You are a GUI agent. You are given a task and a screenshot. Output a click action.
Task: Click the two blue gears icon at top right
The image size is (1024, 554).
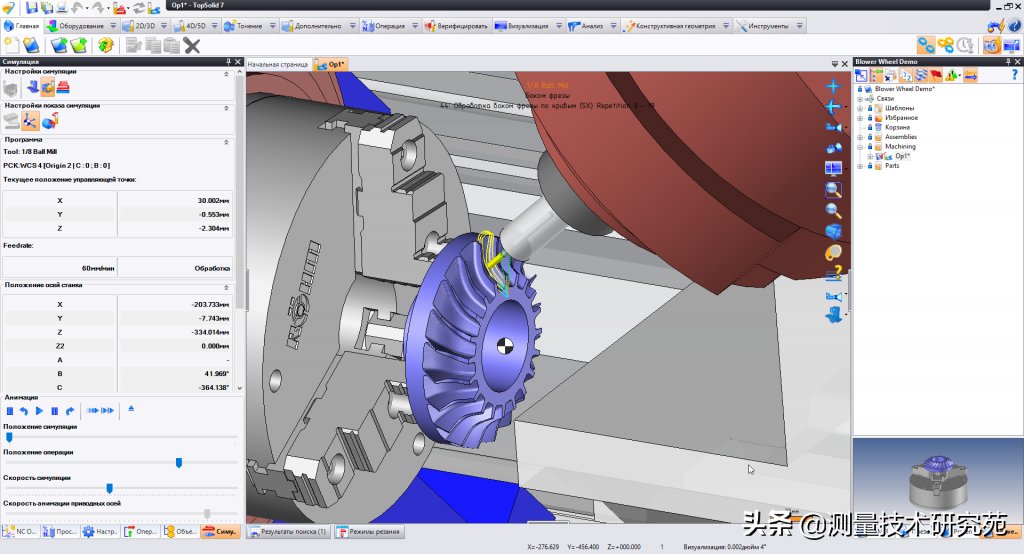[x=926, y=45]
